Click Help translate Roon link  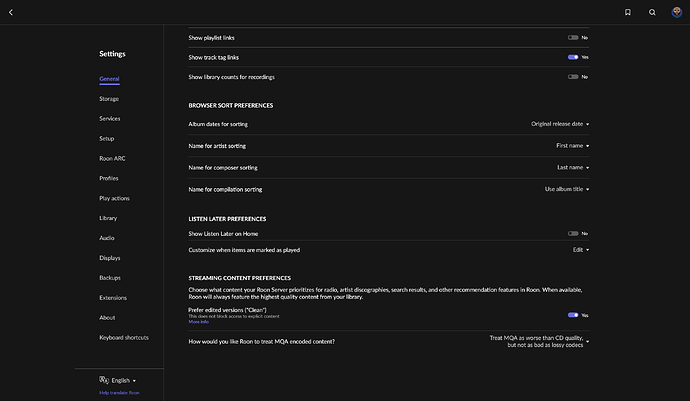click(x=119, y=393)
